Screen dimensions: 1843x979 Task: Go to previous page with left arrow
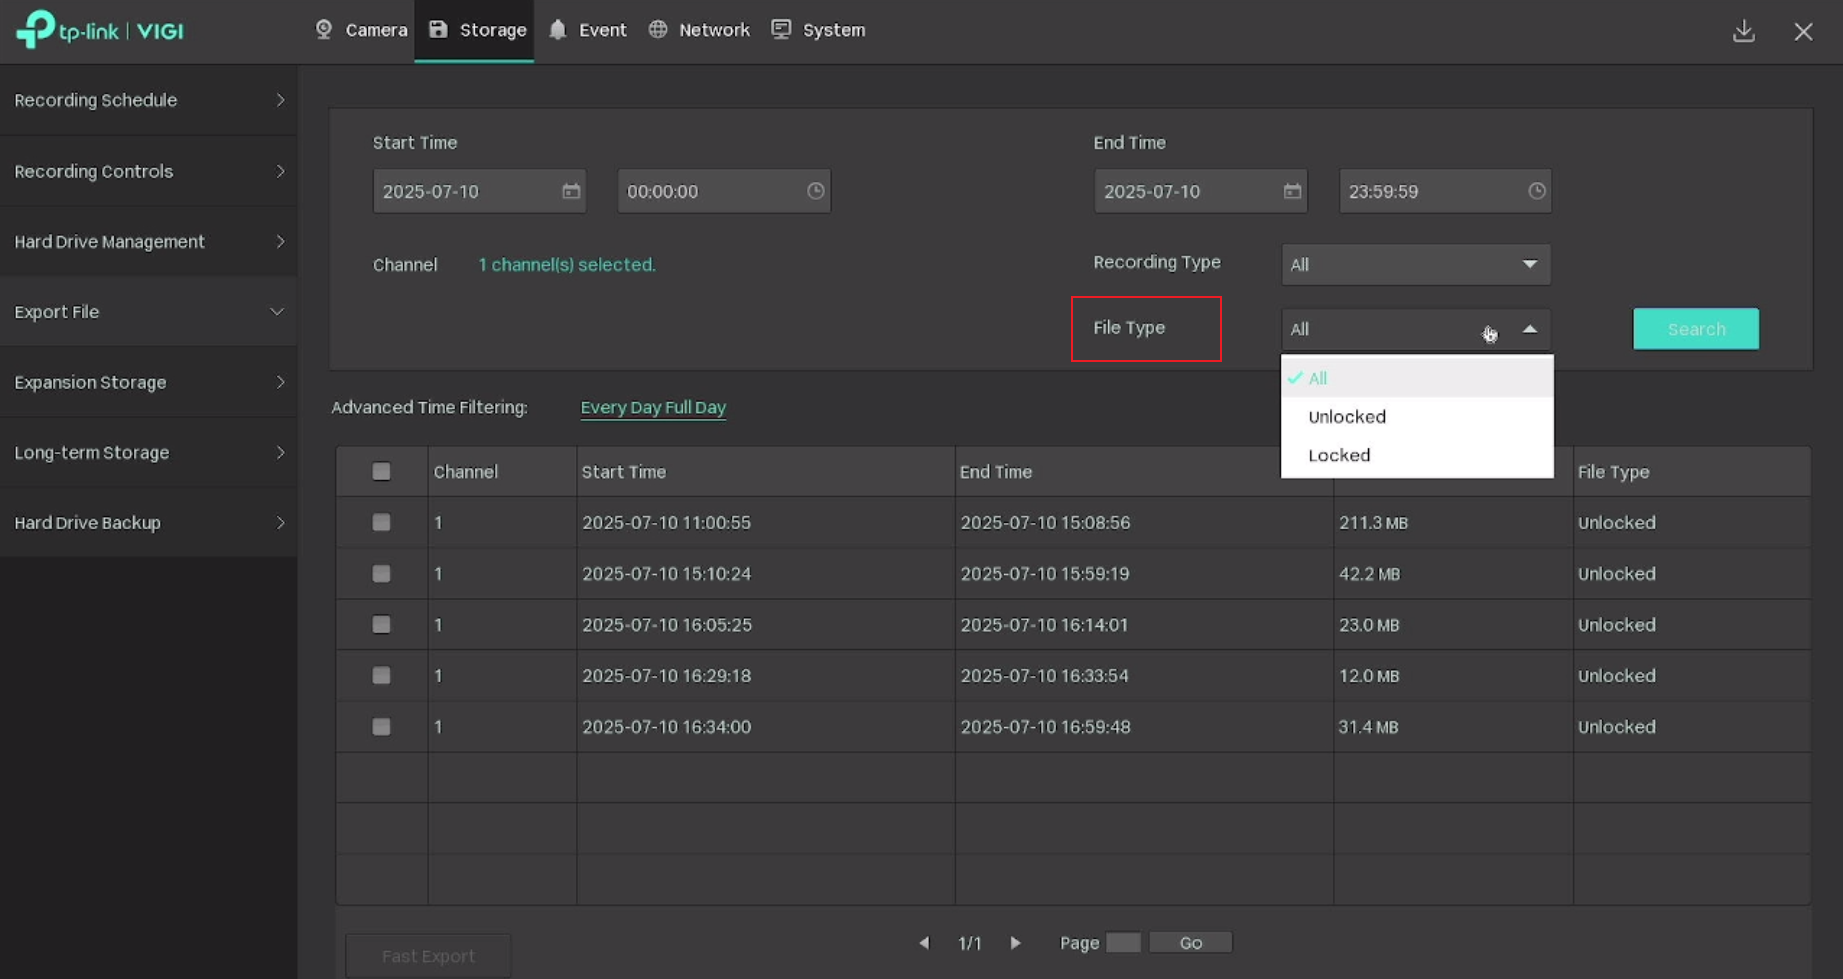[x=923, y=942]
